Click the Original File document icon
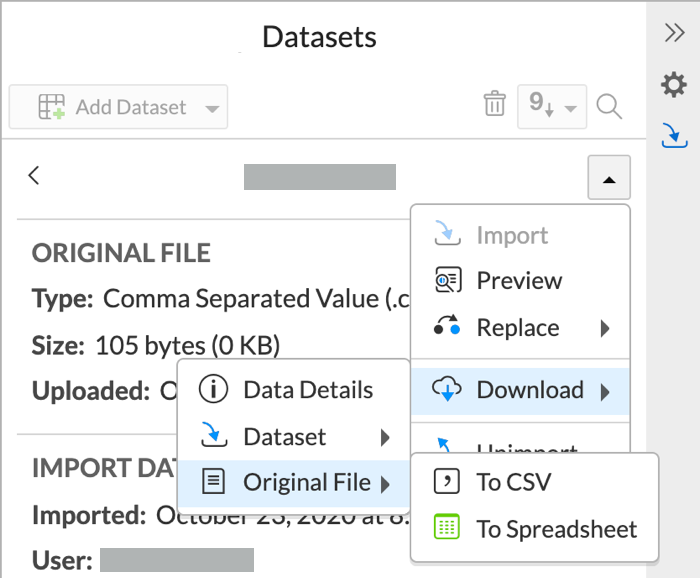 point(213,481)
